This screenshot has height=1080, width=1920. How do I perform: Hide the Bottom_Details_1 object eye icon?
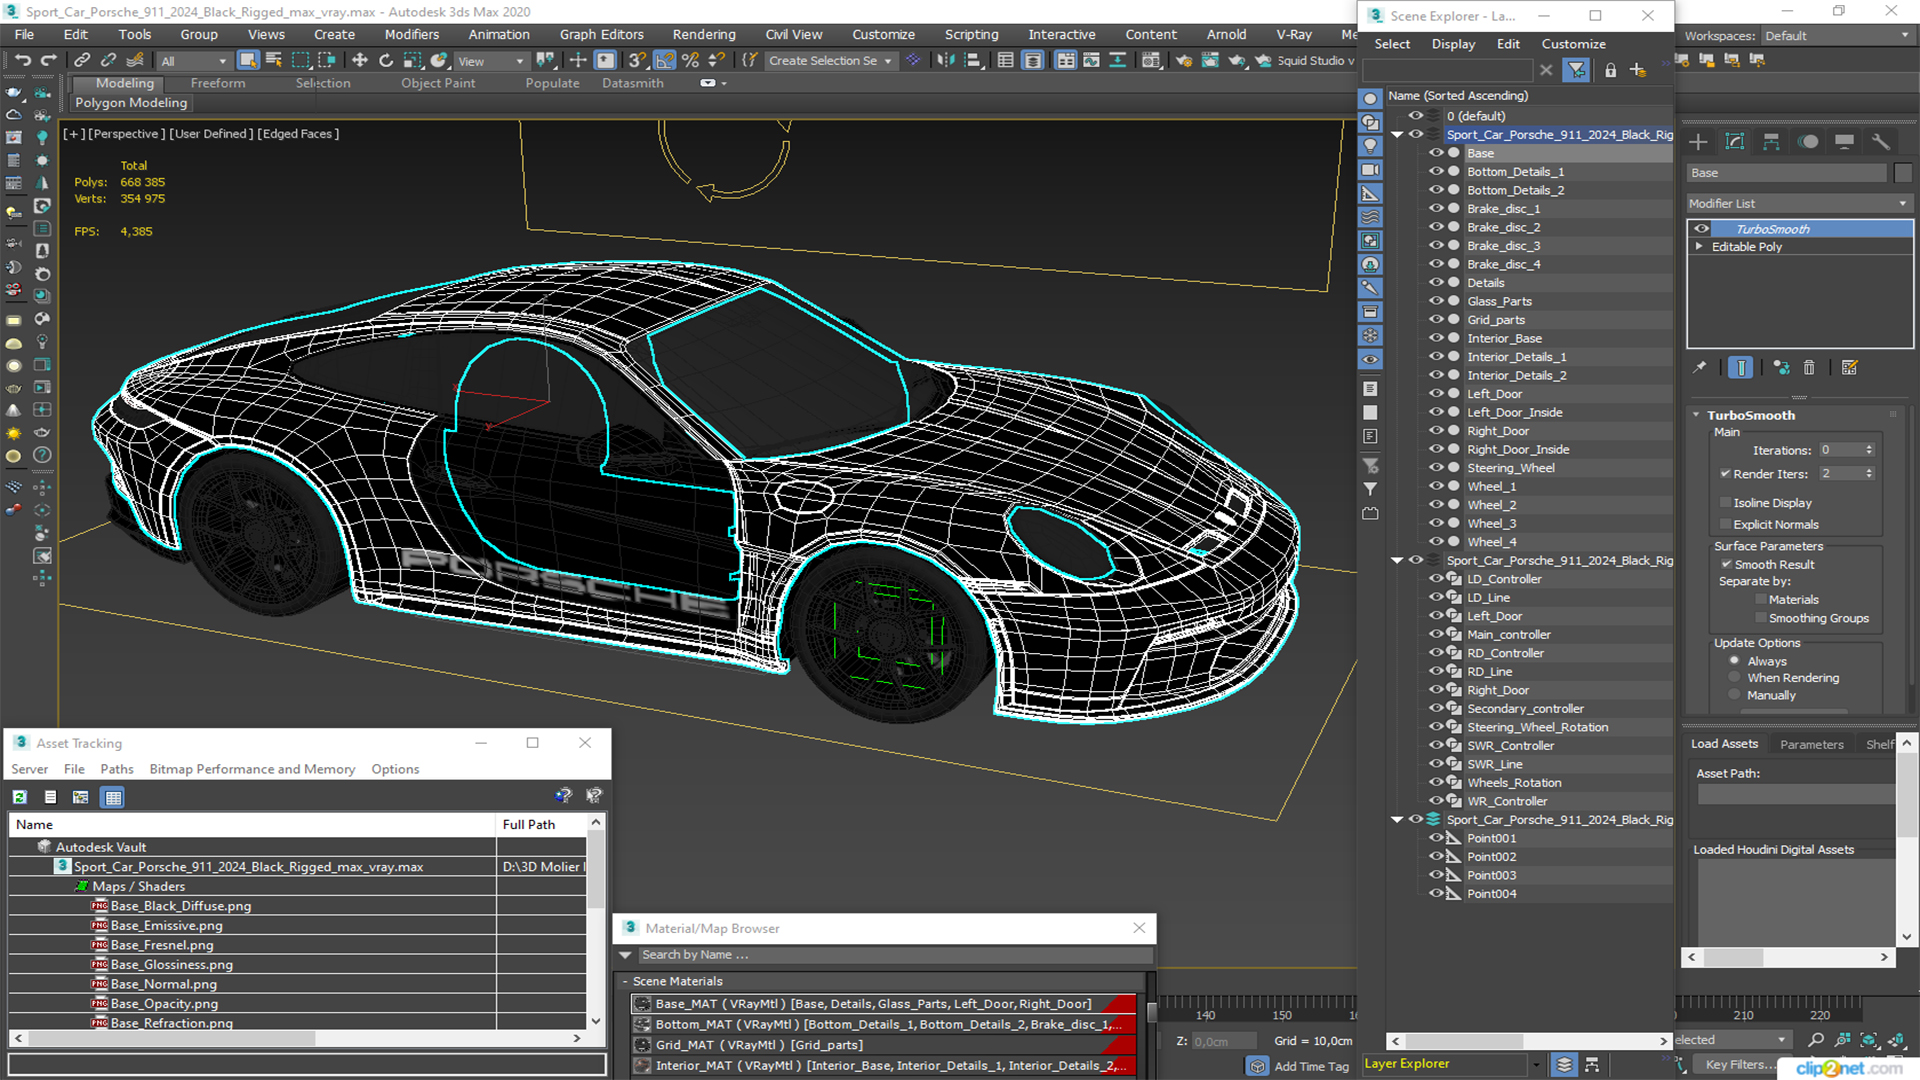[1436, 172]
